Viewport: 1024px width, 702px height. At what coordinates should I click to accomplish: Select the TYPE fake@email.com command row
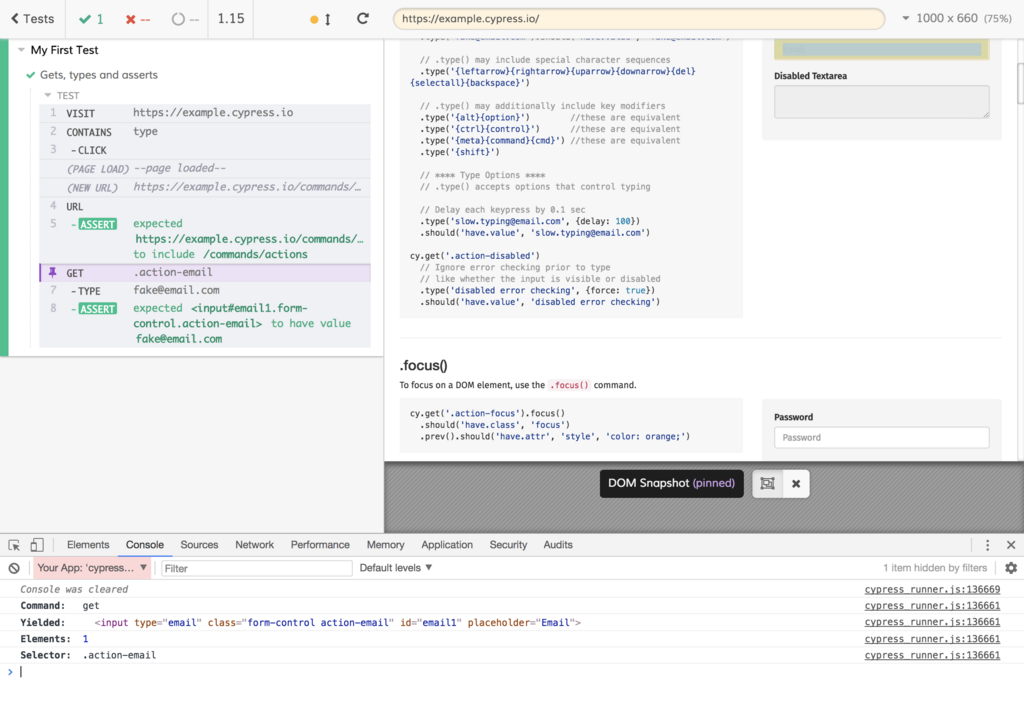tap(204, 291)
